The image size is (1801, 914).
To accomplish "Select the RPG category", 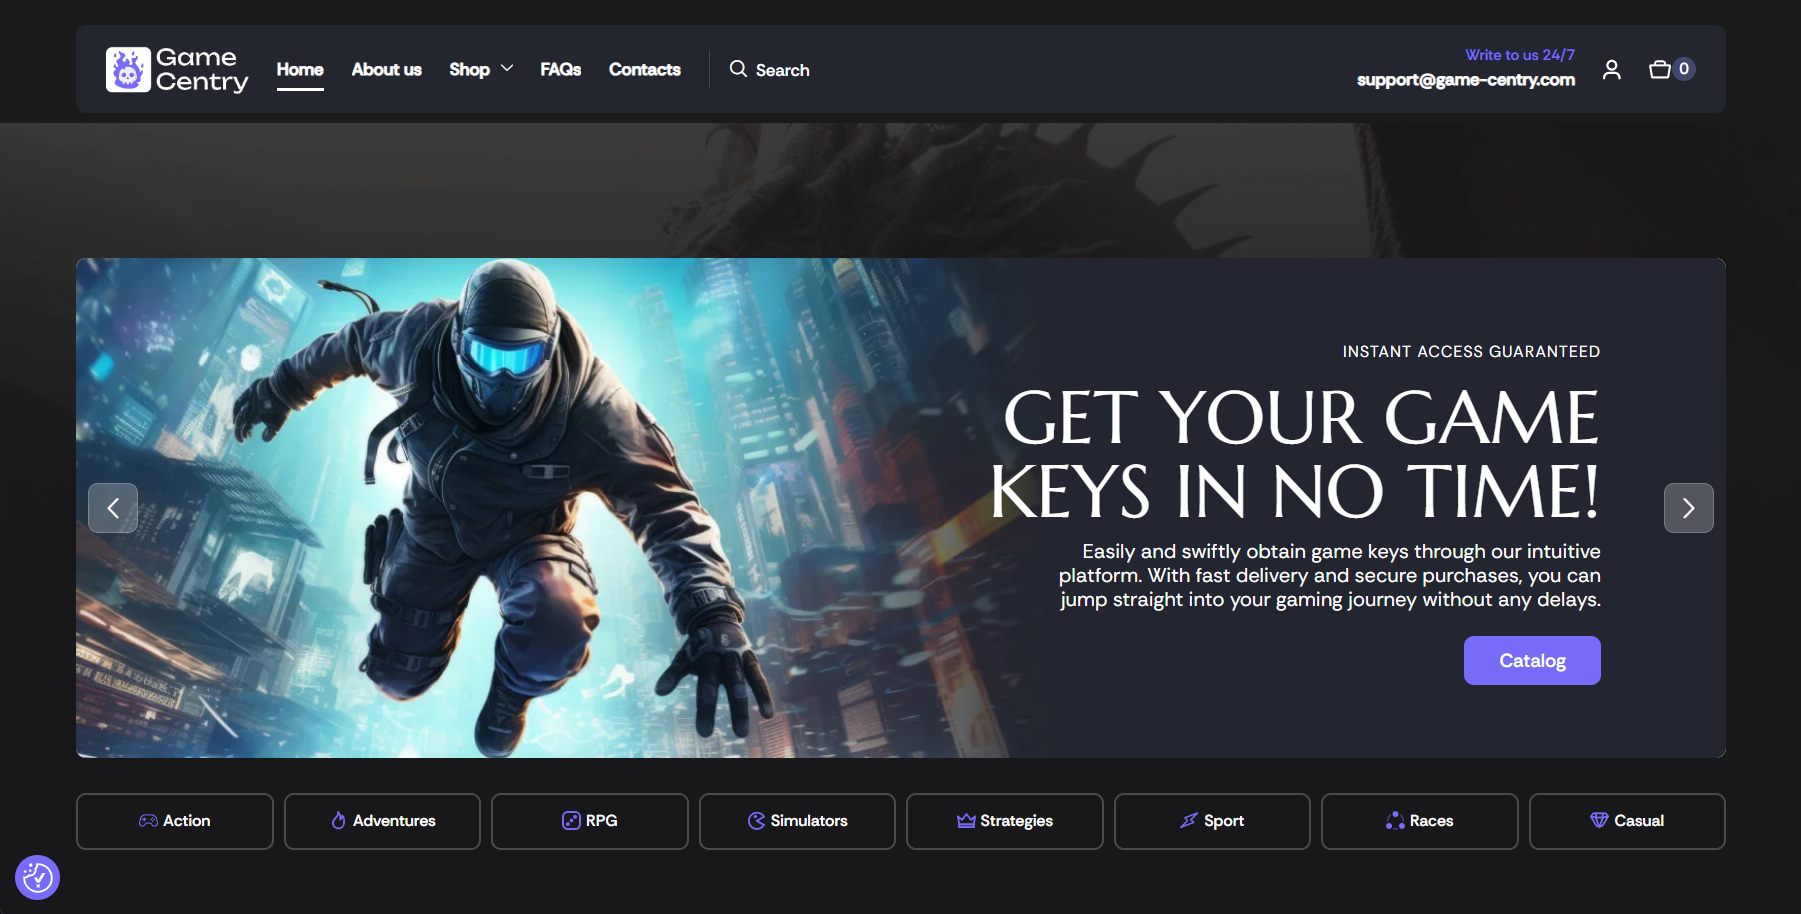I will coord(590,821).
